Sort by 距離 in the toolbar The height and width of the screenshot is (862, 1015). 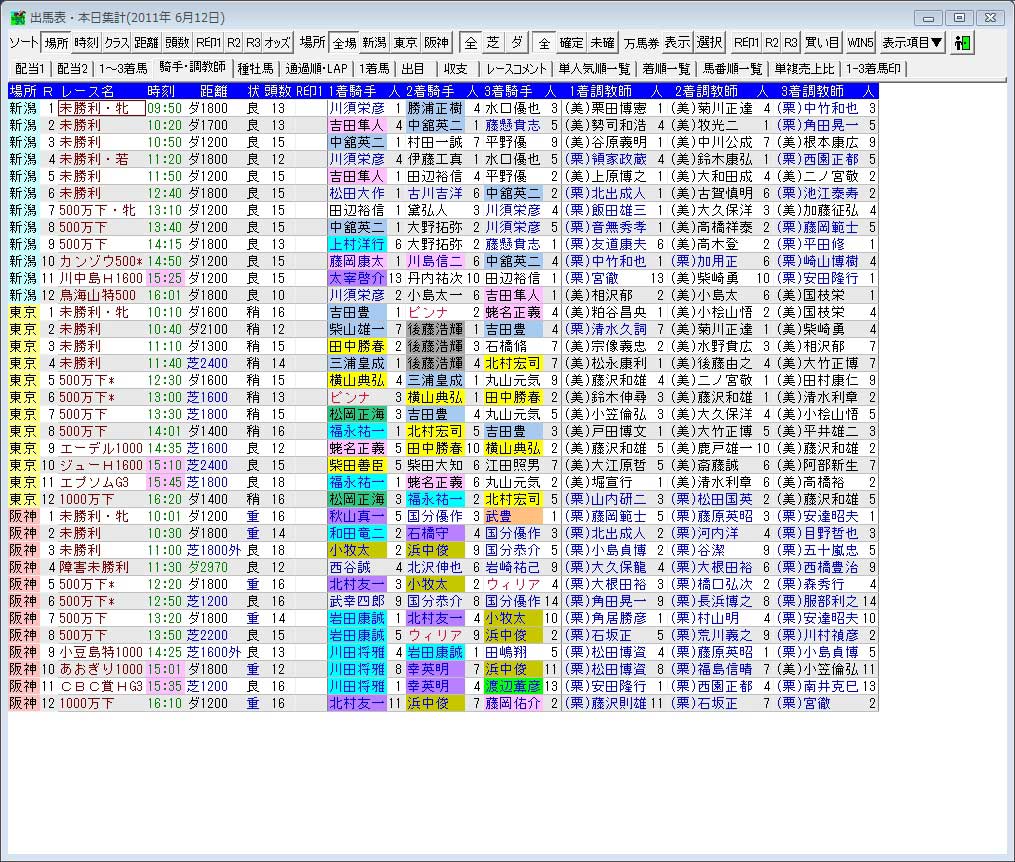click(x=147, y=43)
